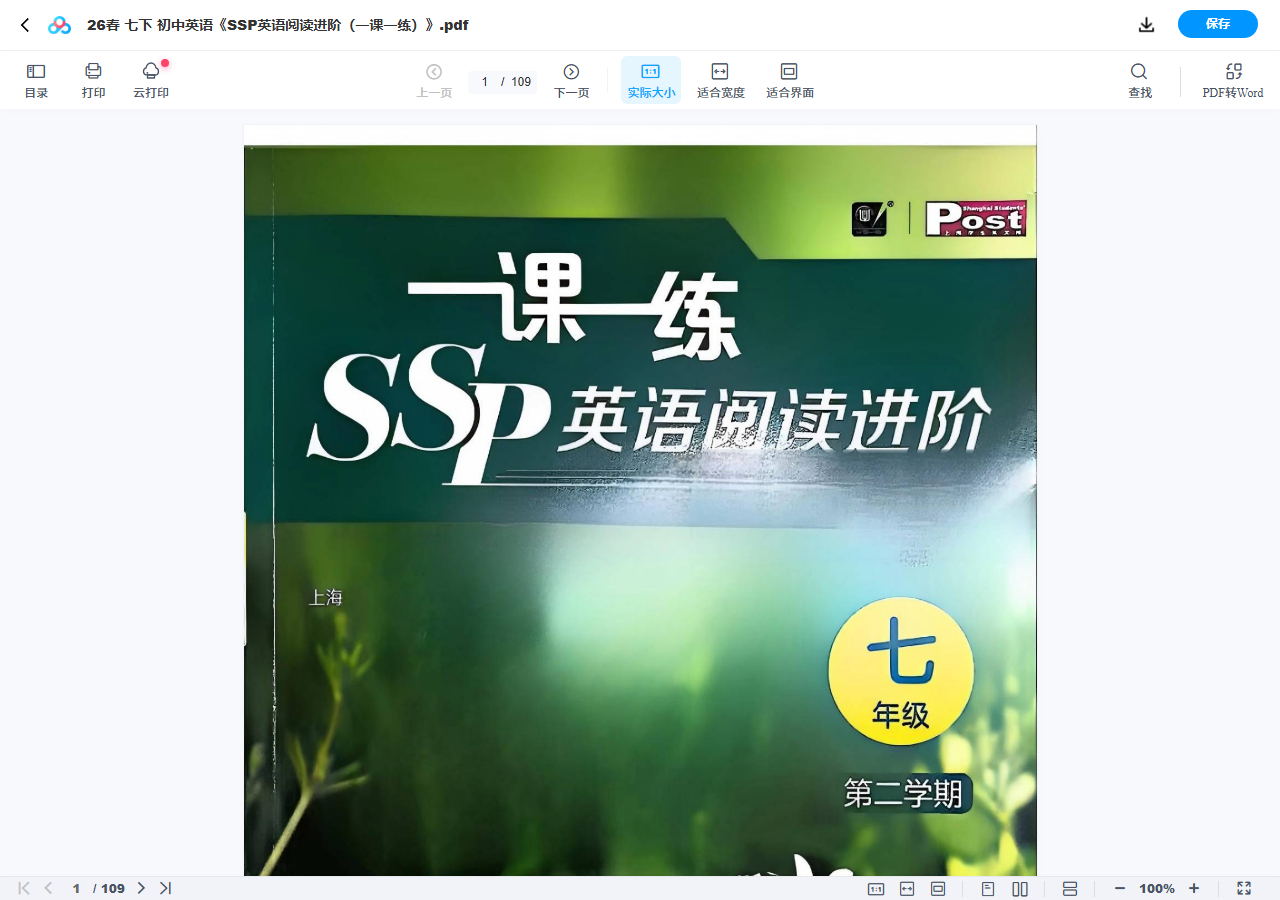Enable continuous scrolling view
The image size is (1280, 900).
[x=1070, y=888]
